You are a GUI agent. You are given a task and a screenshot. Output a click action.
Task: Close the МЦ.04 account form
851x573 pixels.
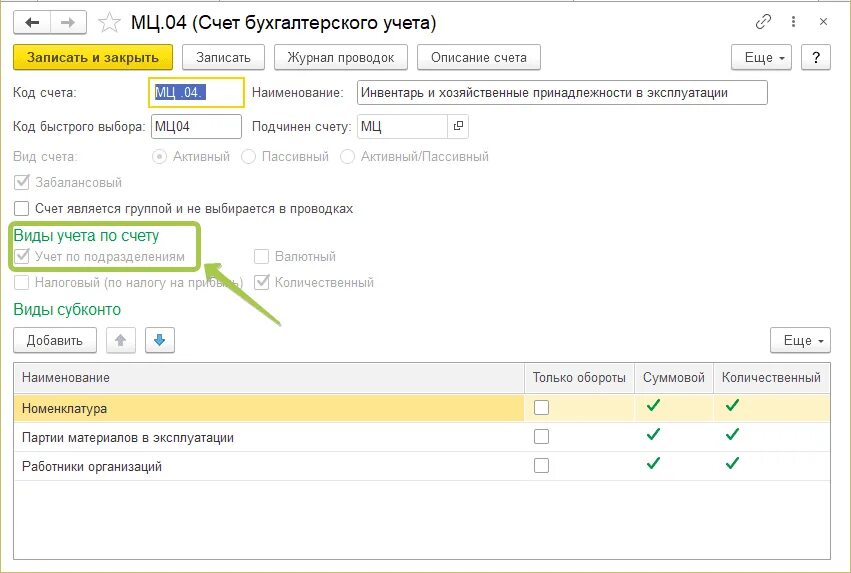823,22
